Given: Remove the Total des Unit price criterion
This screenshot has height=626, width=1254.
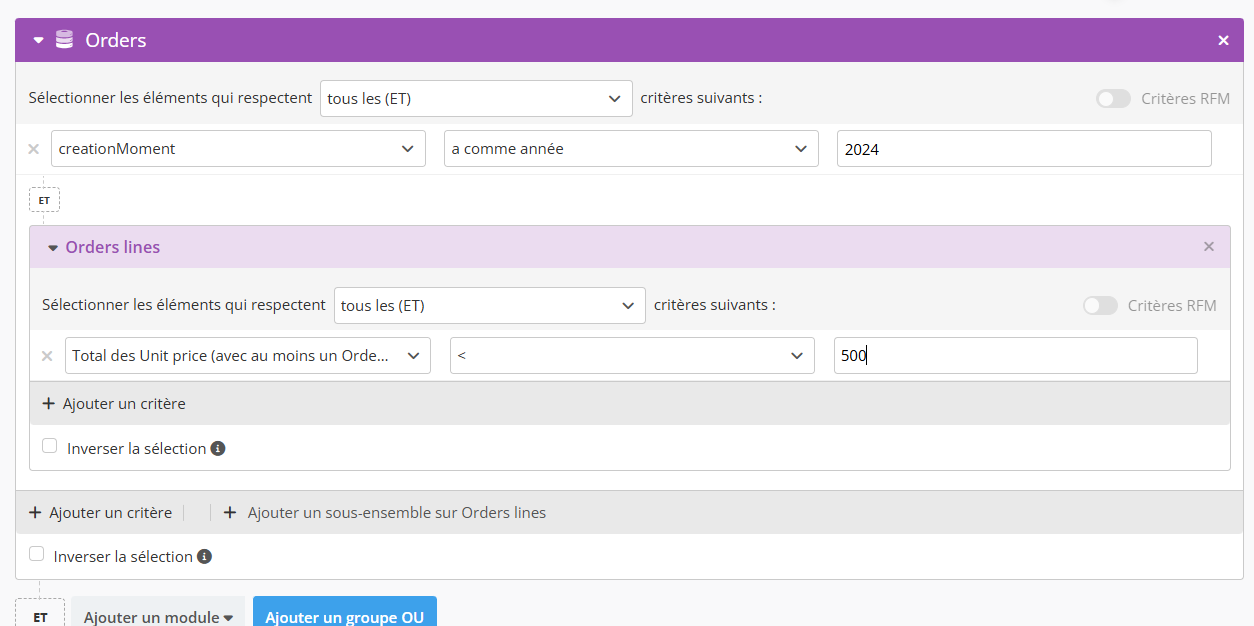Looking at the screenshot, I should (47, 356).
